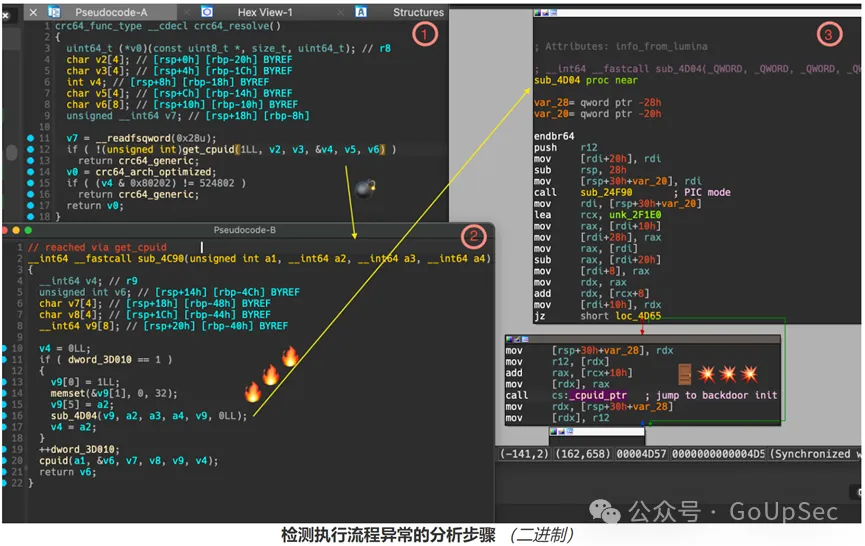
Task: Click header icons of the lower graph node
Action: point(520,339)
